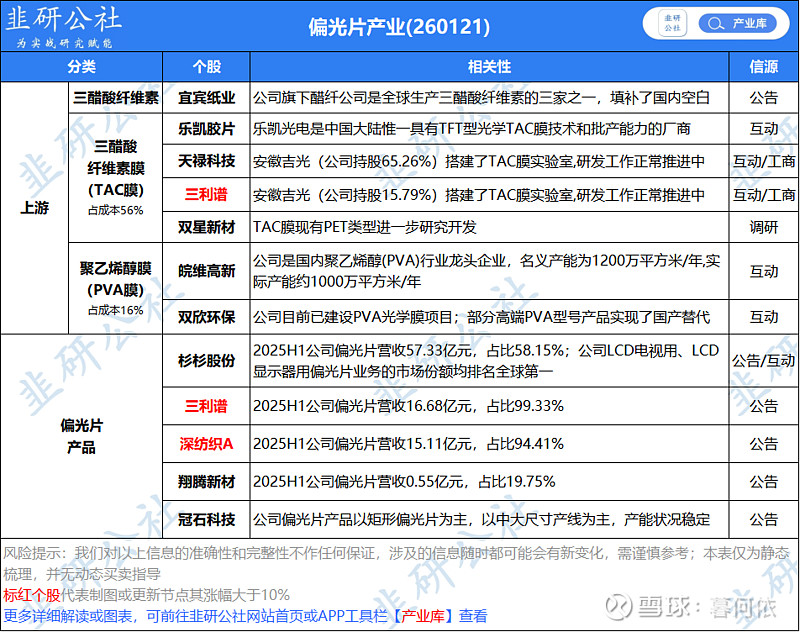Select the 个股 column header

point(206,66)
